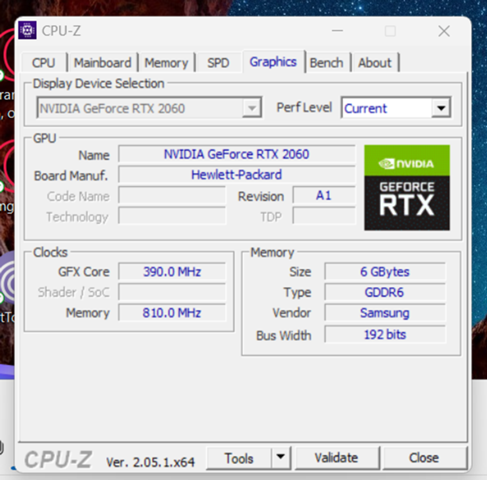The width and height of the screenshot is (487, 480).
Task: Click the Close button at bottom
Action: click(x=424, y=458)
